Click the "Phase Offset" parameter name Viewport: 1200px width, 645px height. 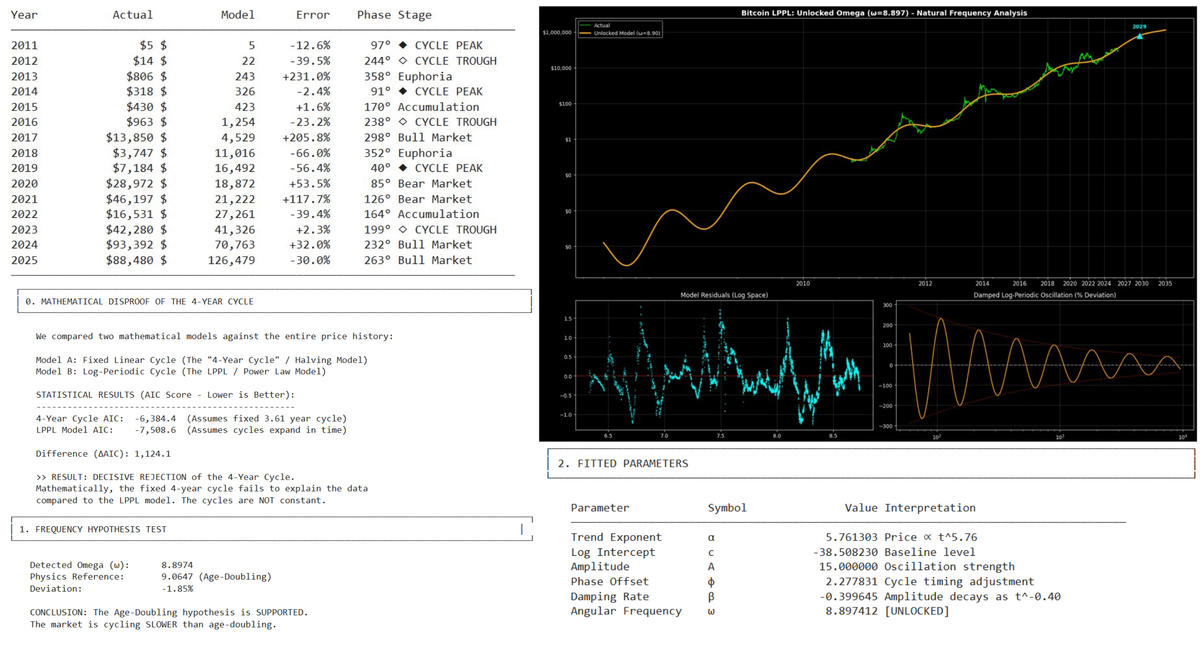[x=609, y=582]
